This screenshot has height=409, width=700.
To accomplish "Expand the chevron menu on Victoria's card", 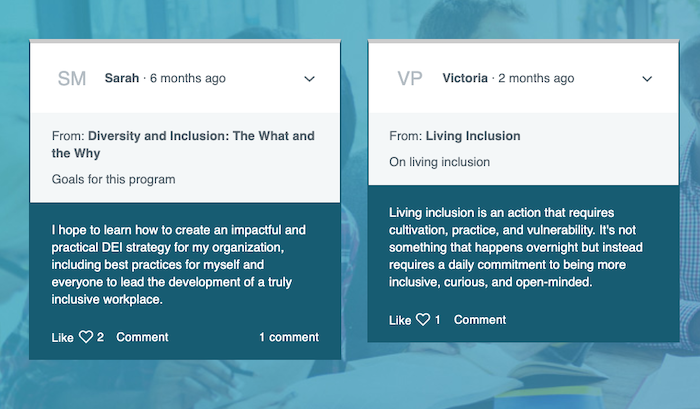I will click(x=647, y=79).
